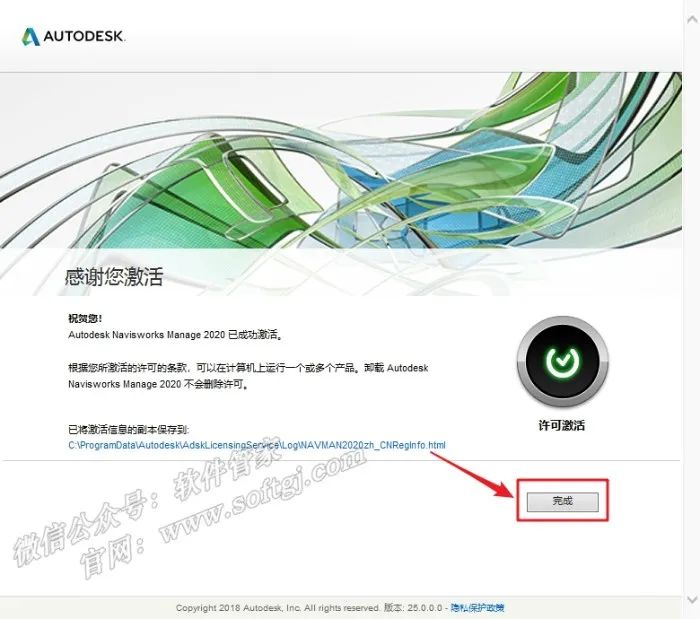This screenshot has height=619, width=700.
Task: Open the NAVMAN2020zh_CNRegInfo.html log file link
Action: [x=257, y=445]
